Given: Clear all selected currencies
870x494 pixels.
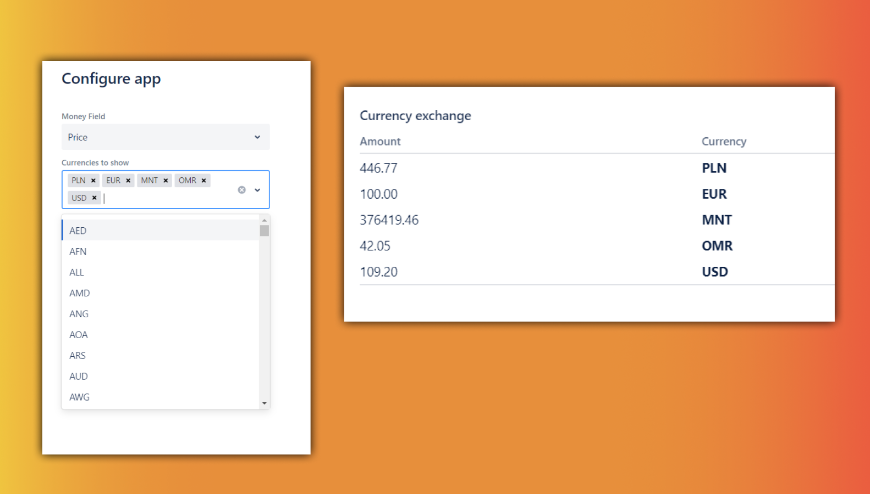Looking at the screenshot, I should (x=241, y=189).
